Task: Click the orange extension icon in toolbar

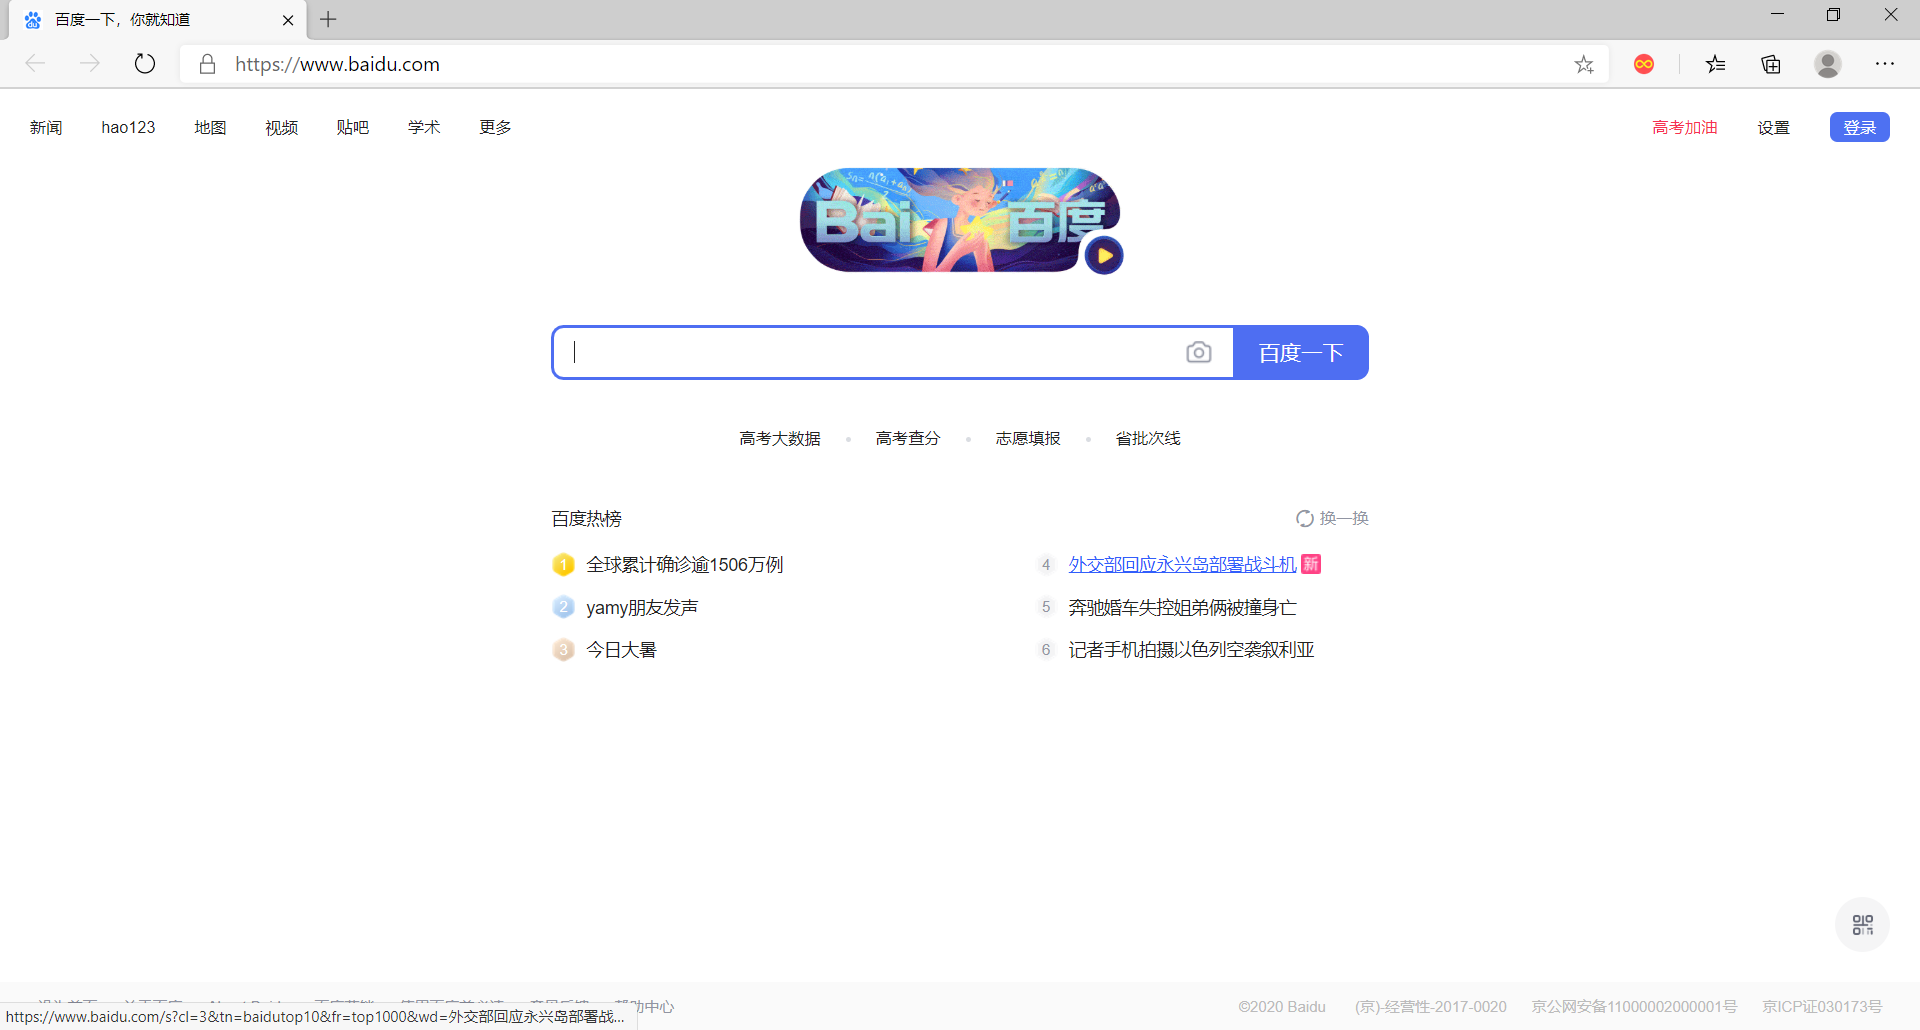Action: (x=1644, y=64)
